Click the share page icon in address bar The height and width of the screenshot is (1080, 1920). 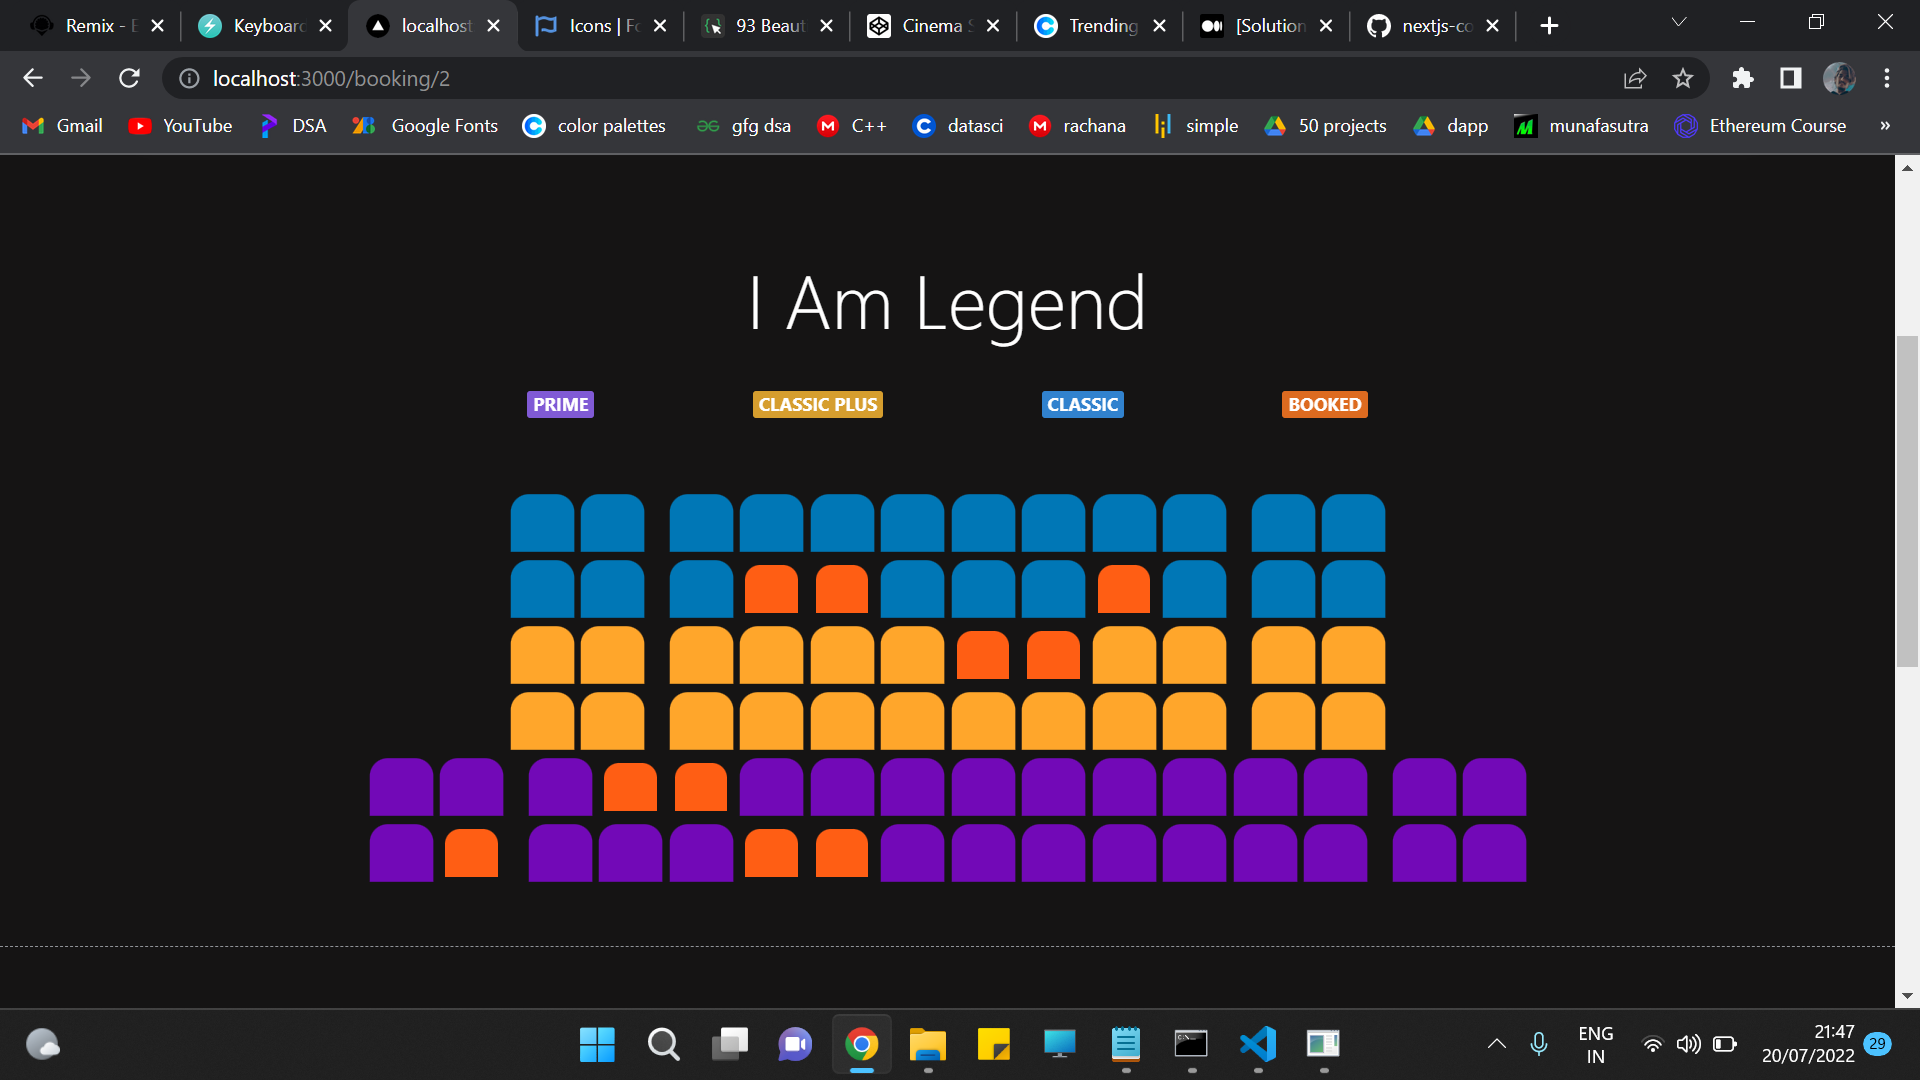pyautogui.click(x=1635, y=78)
